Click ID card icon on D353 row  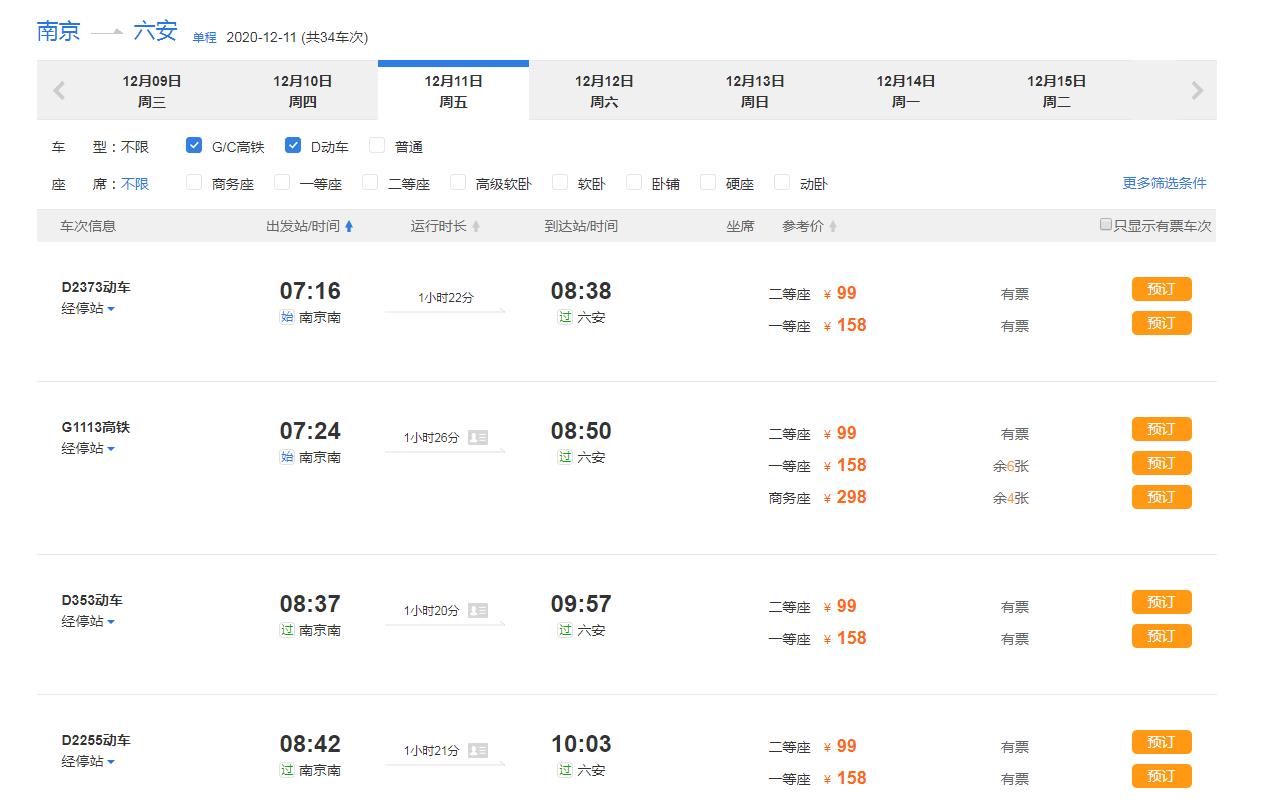click(x=478, y=610)
